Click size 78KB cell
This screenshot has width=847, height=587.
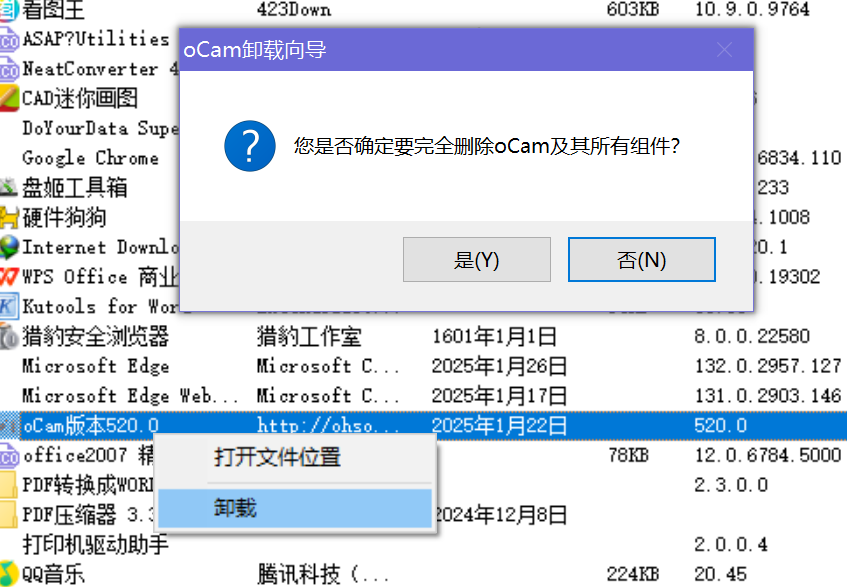click(628, 455)
